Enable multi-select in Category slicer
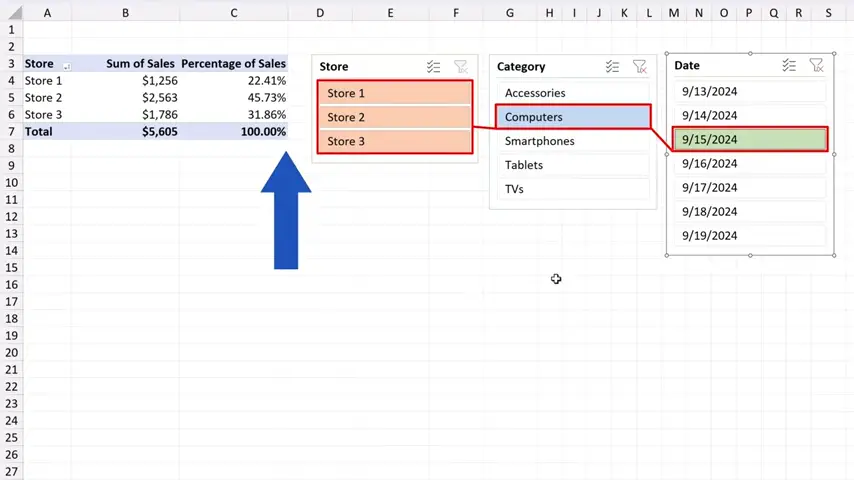This screenshot has width=854, height=480. (x=612, y=67)
